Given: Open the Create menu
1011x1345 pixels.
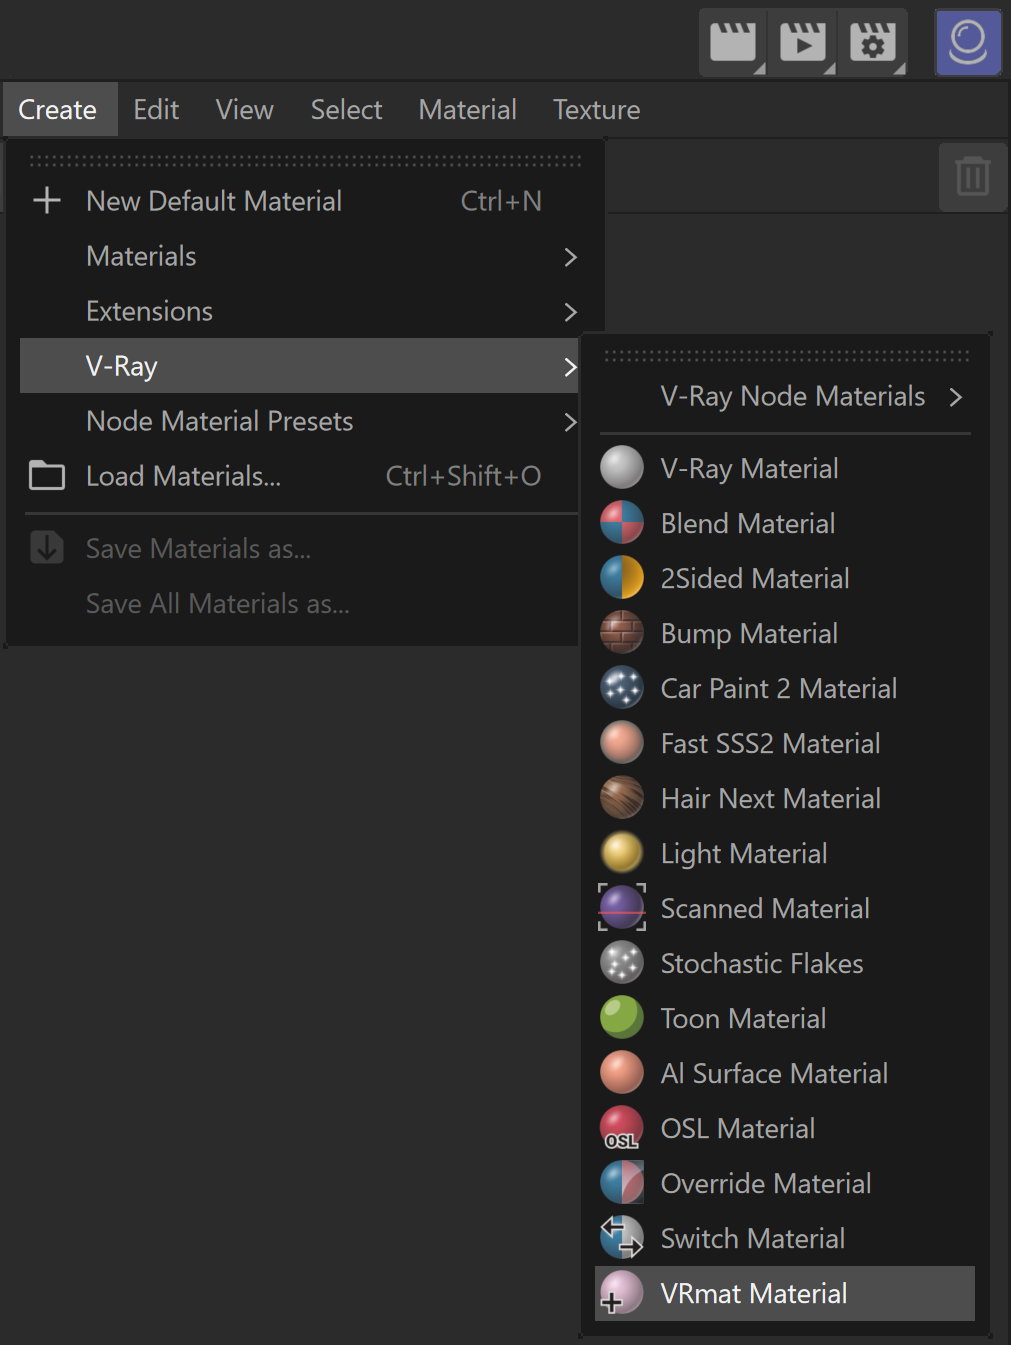Looking at the screenshot, I should point(58,110).
